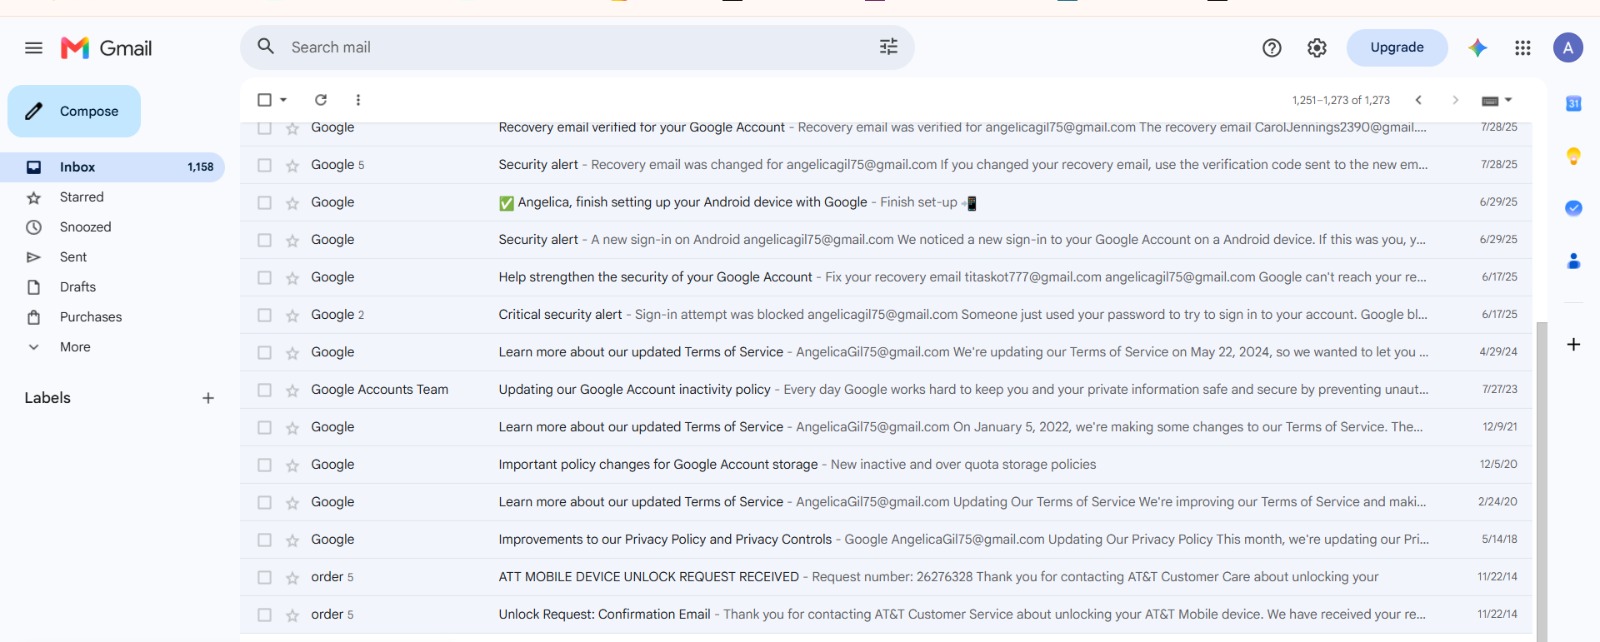
Task: Select the Security alert recovery email row checkbox
Action: (264, 165)
